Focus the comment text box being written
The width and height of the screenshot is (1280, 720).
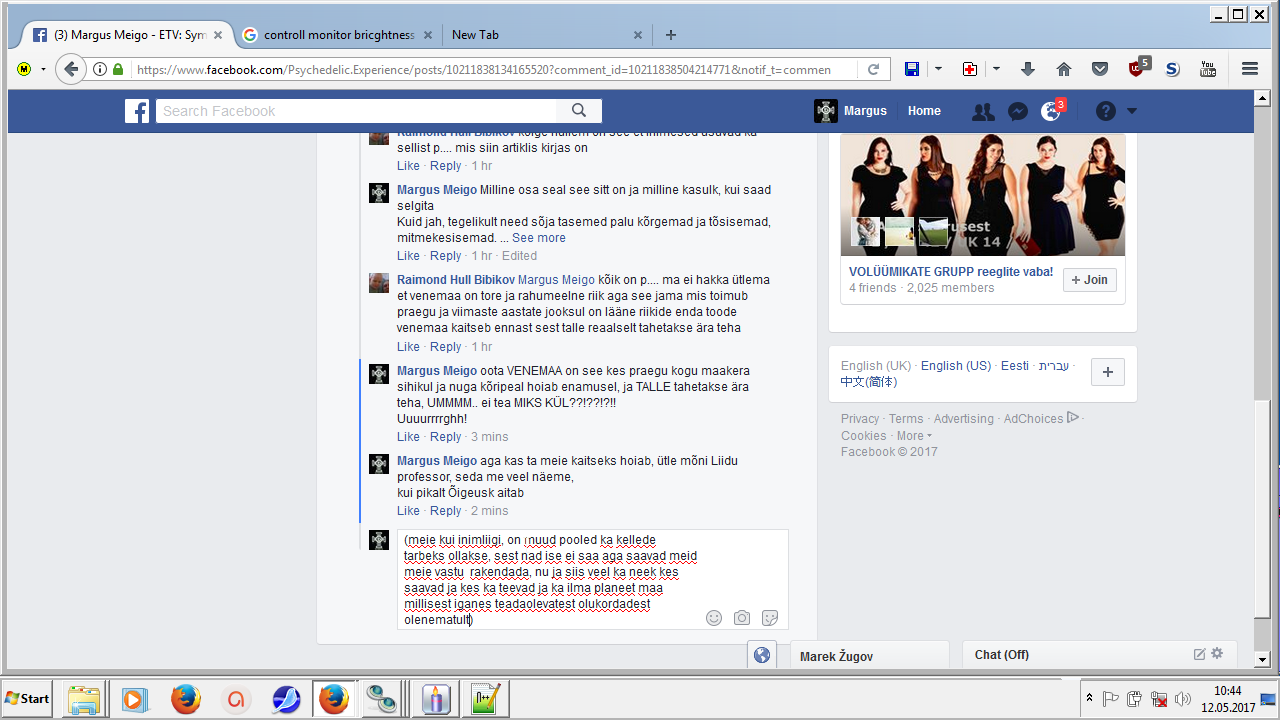[x=593, y=580]
